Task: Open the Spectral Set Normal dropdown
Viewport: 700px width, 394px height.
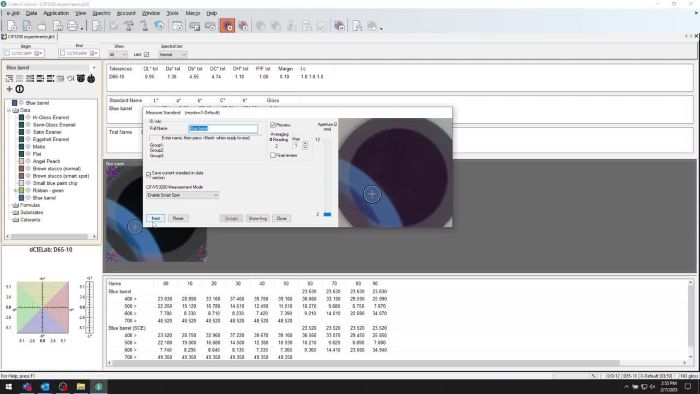Action: [173, 54]
